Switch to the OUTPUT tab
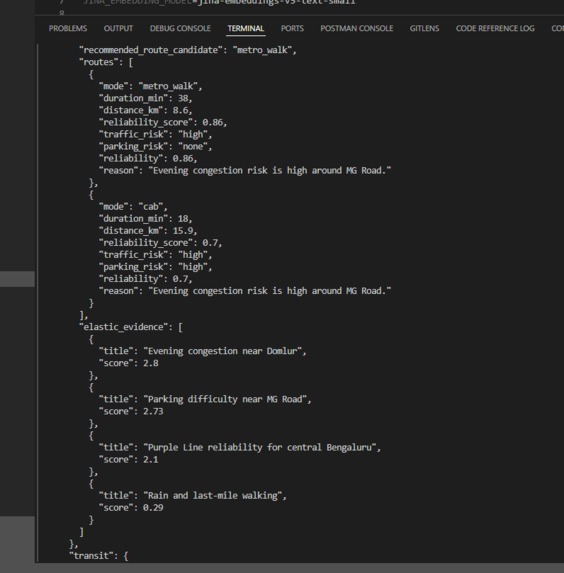The width and height of the screenshot is (564, 573). pyautogui.click(x=118, y=29)
